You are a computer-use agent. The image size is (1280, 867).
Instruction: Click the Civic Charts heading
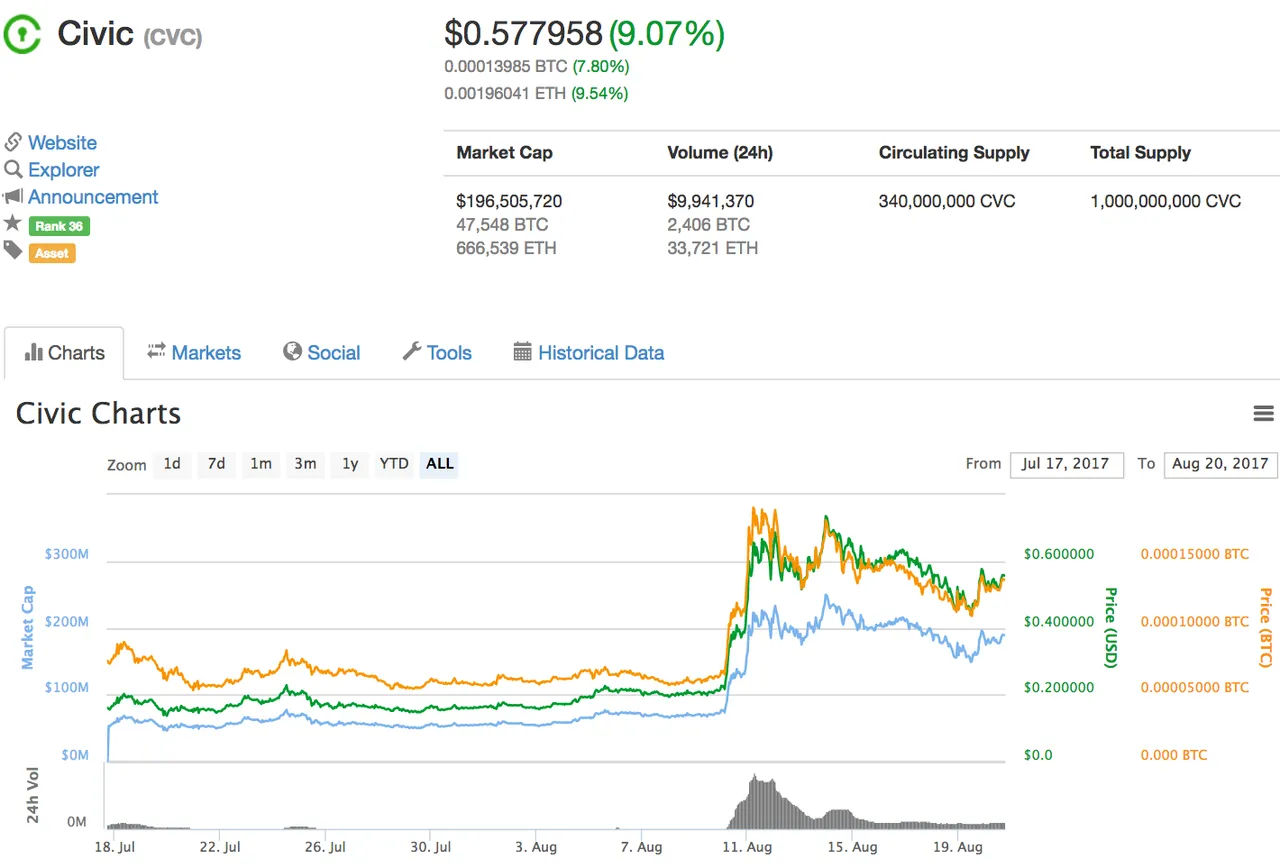[98, 413]
